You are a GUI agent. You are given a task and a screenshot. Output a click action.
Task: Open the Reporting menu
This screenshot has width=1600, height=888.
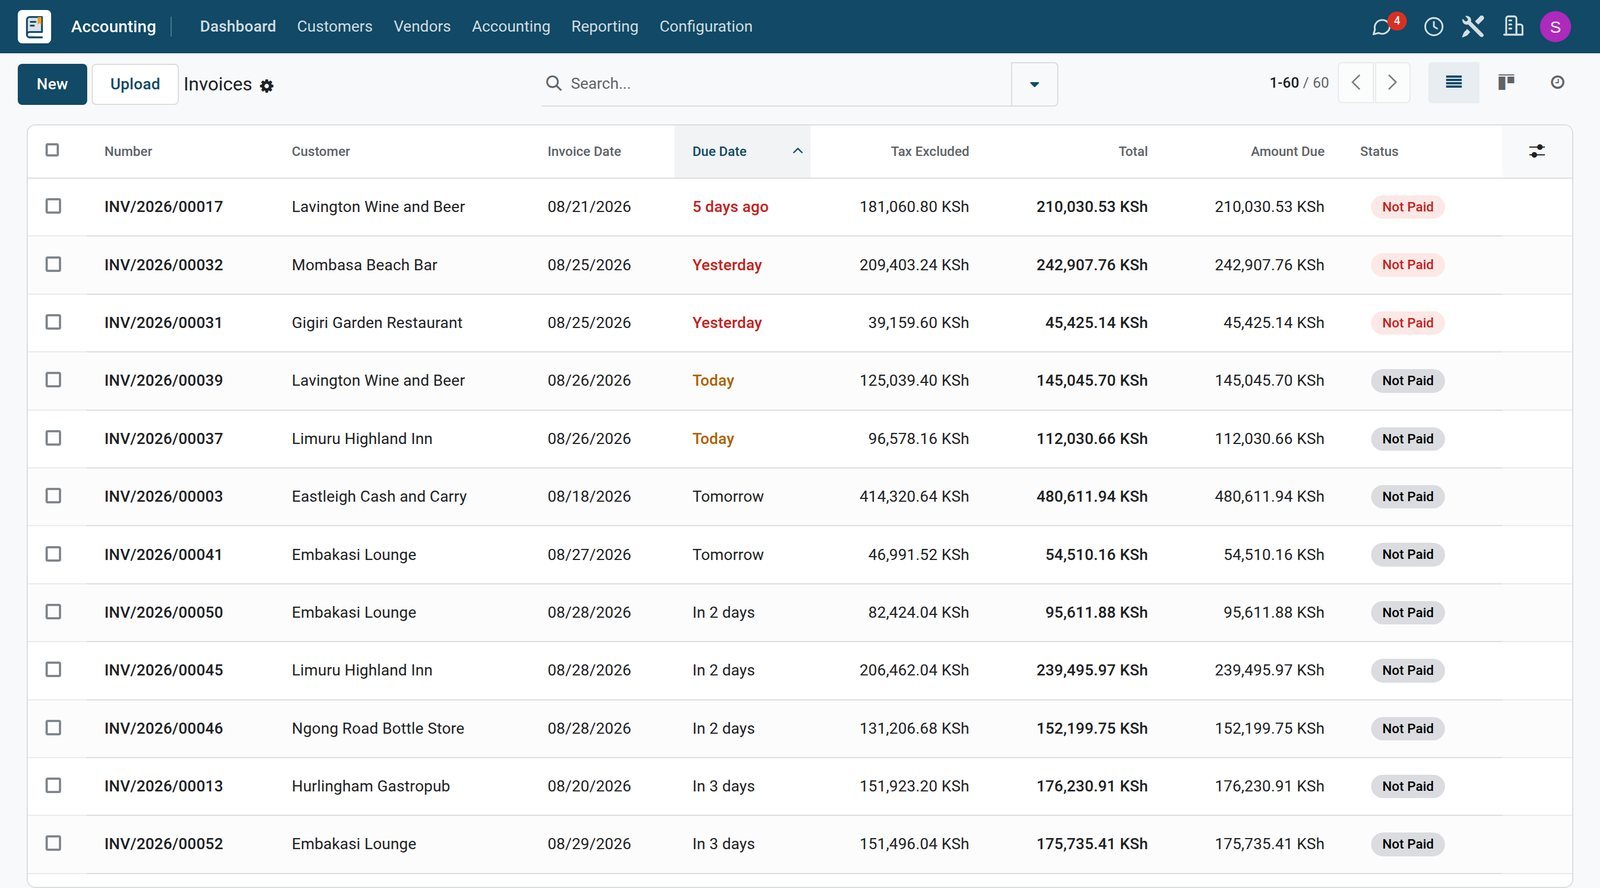click(x=605, y=27)
